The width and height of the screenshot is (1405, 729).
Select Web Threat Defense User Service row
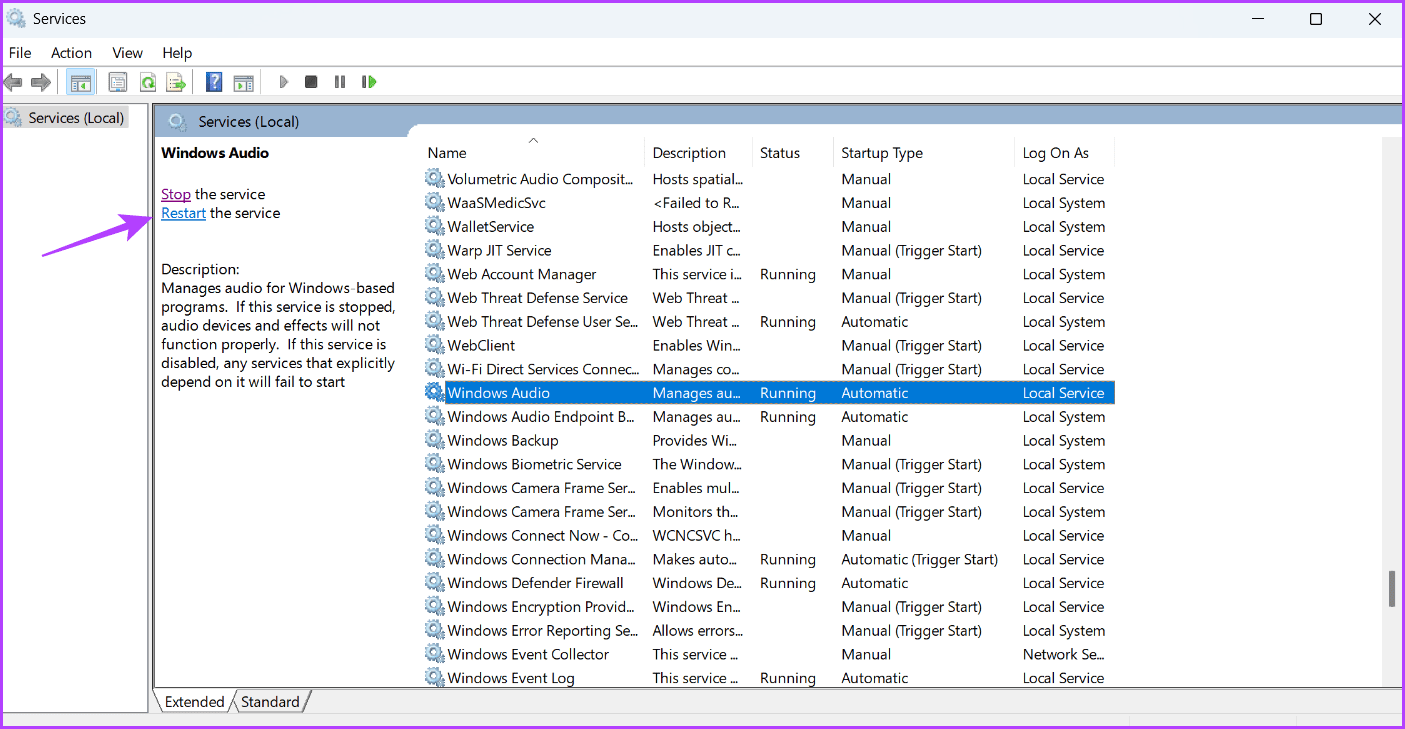click(x=768, y=322)
